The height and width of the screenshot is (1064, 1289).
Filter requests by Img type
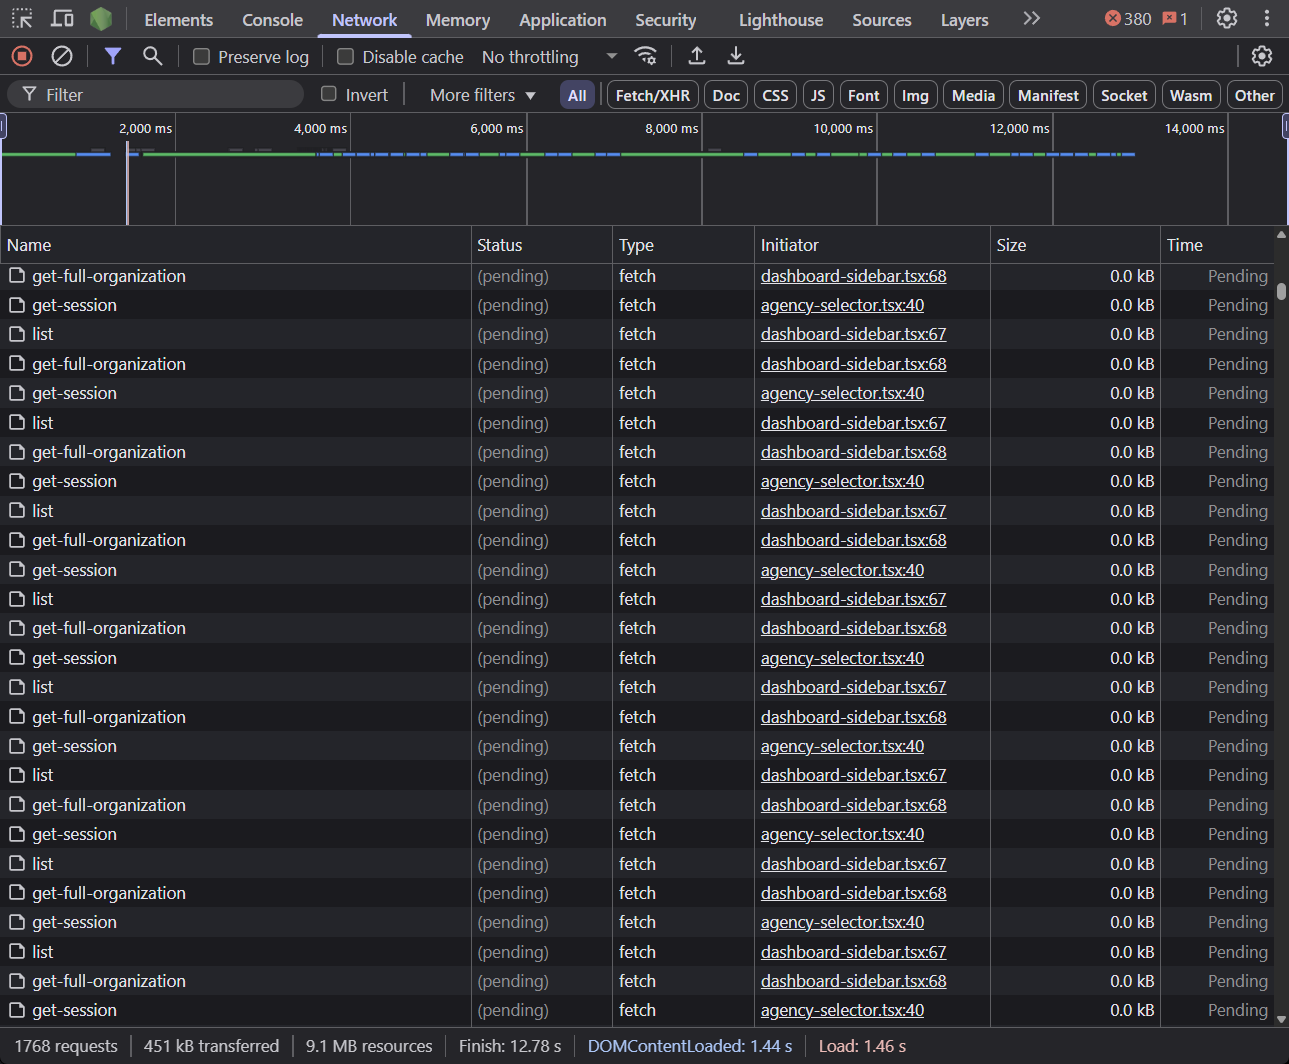click(915, 95)
